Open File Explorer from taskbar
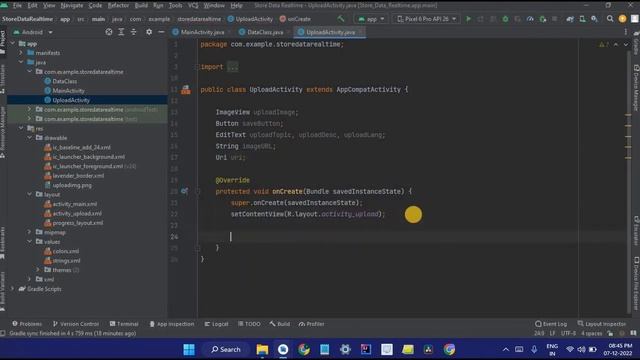This screenshot has width=640, height=360. point(262,349)
